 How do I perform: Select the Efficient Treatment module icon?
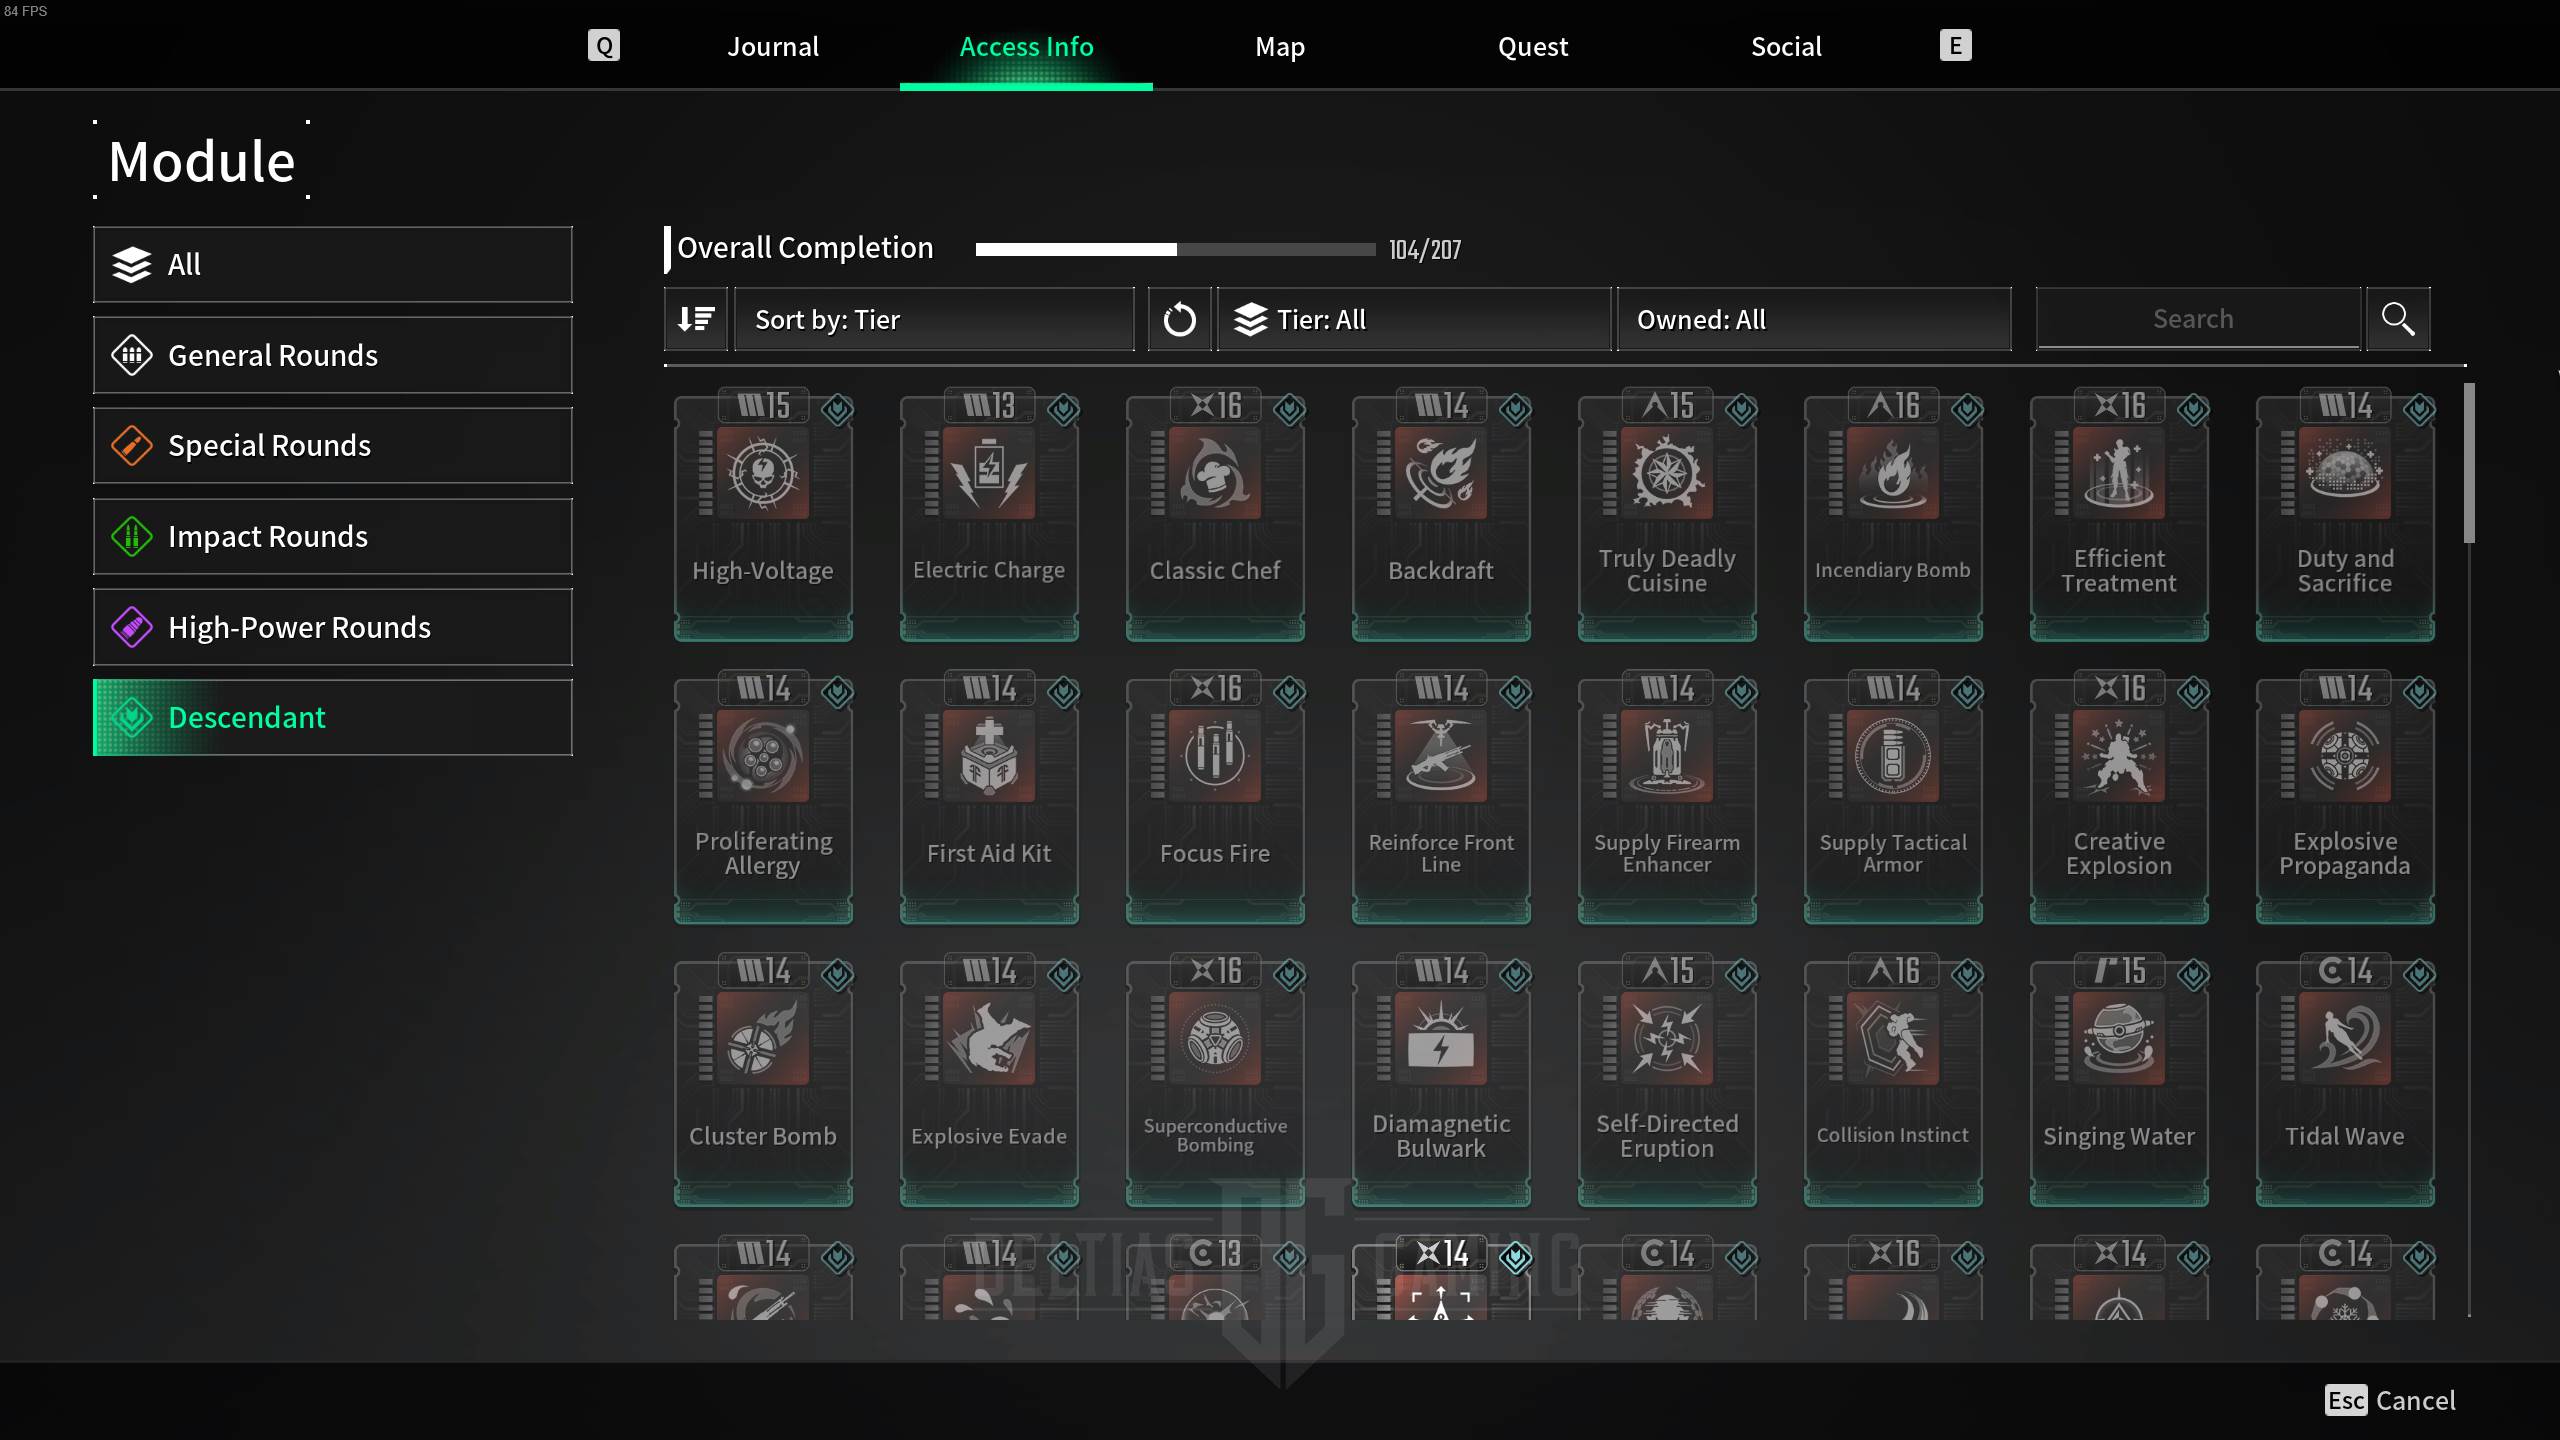pos(2119,473)
